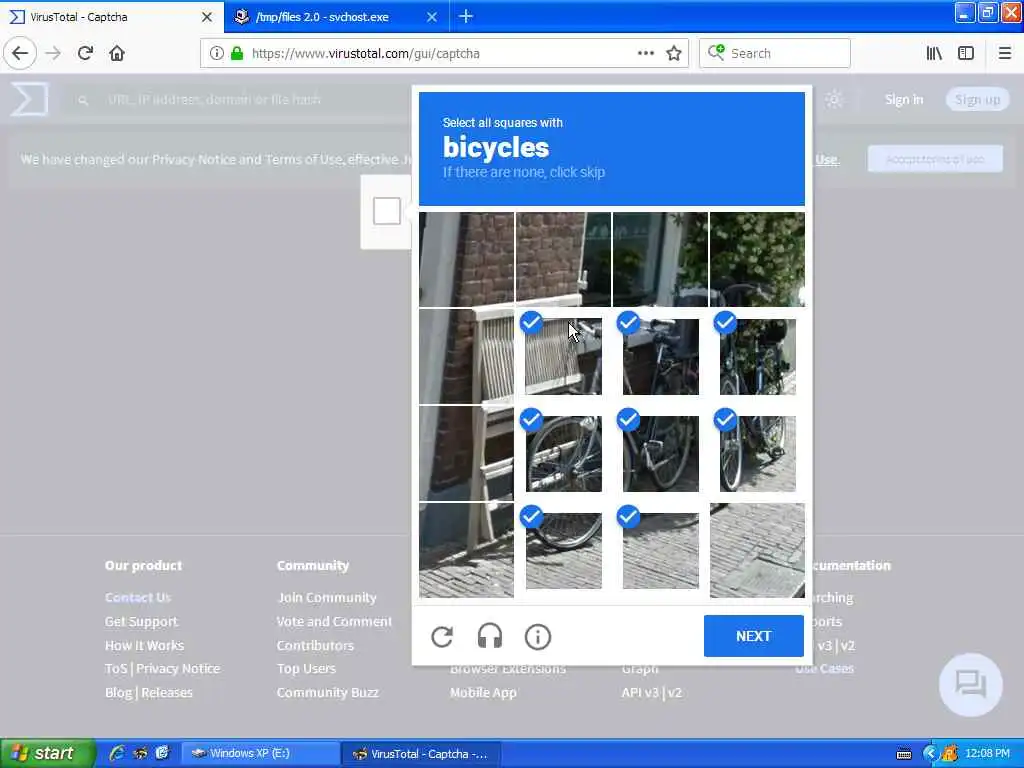The height and width of the screenshot is (768, 1024).
Task: Expand hidden system tray icons arrow
Action: (931, 754)
